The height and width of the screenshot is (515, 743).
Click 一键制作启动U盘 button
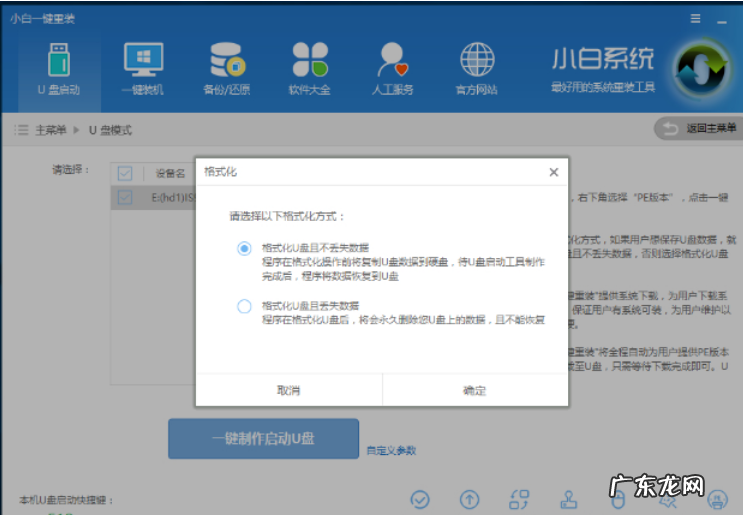263,438
